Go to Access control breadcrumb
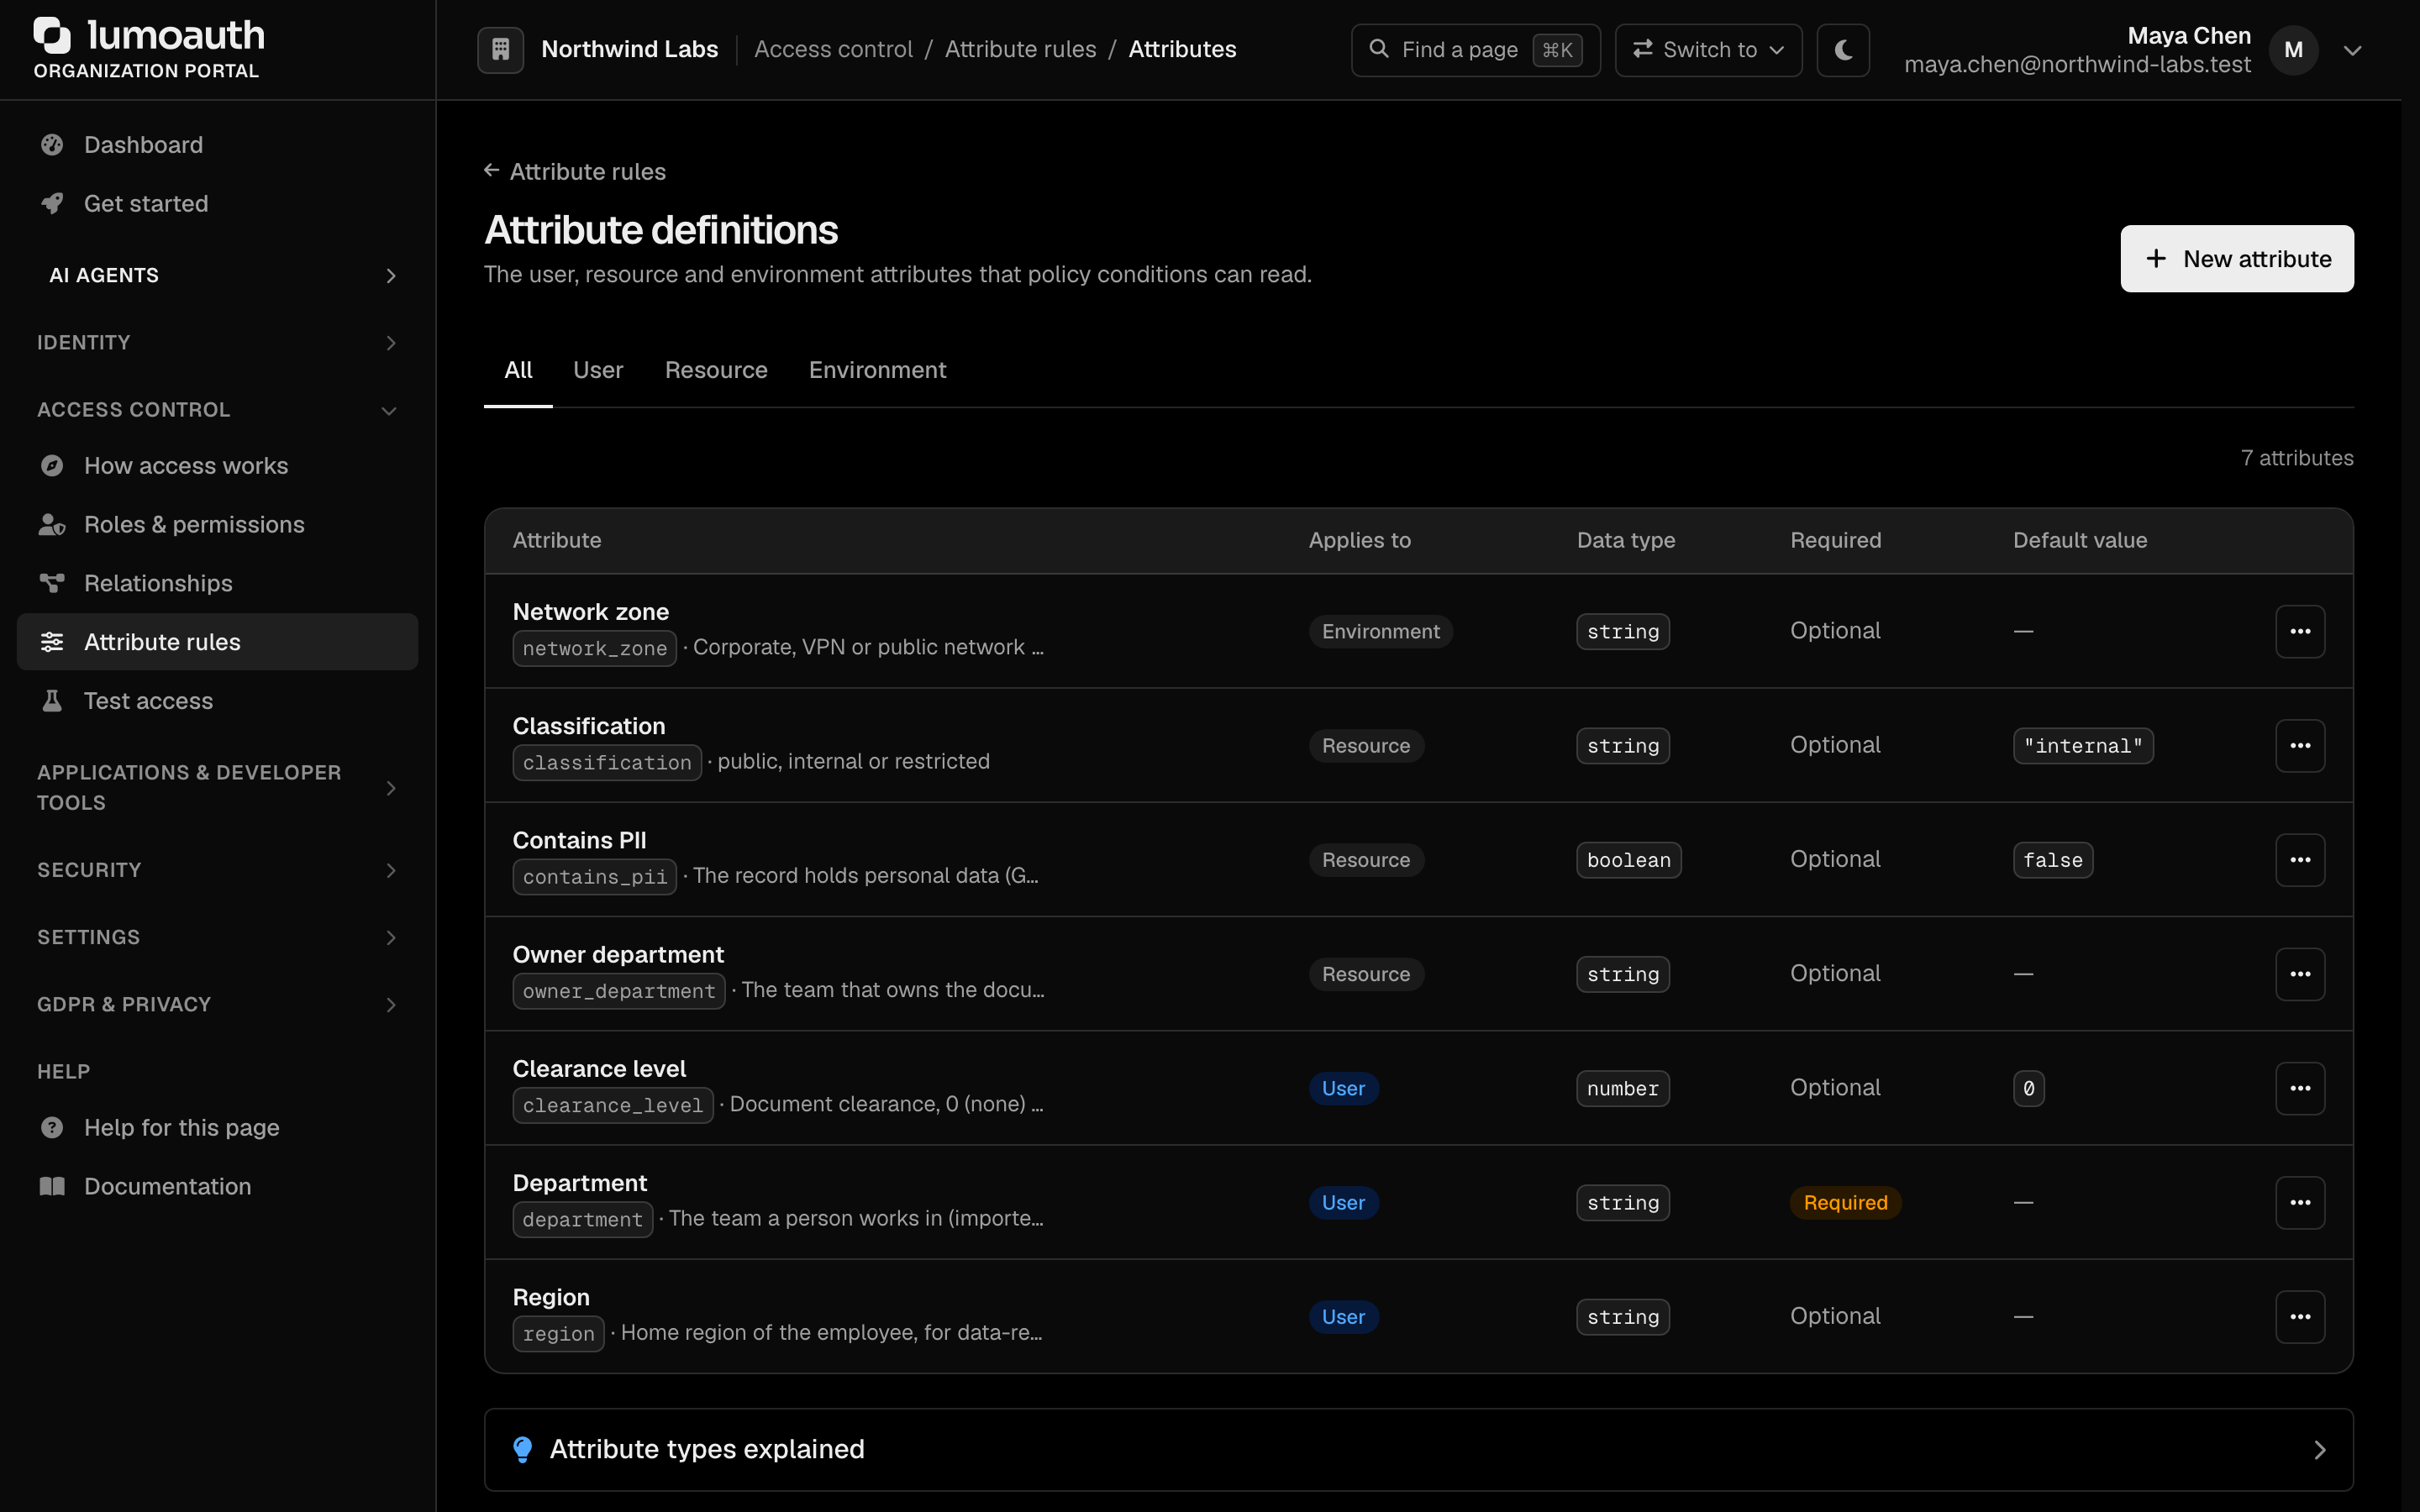The image size is (2420, 1512). click(x=833, y=49)
